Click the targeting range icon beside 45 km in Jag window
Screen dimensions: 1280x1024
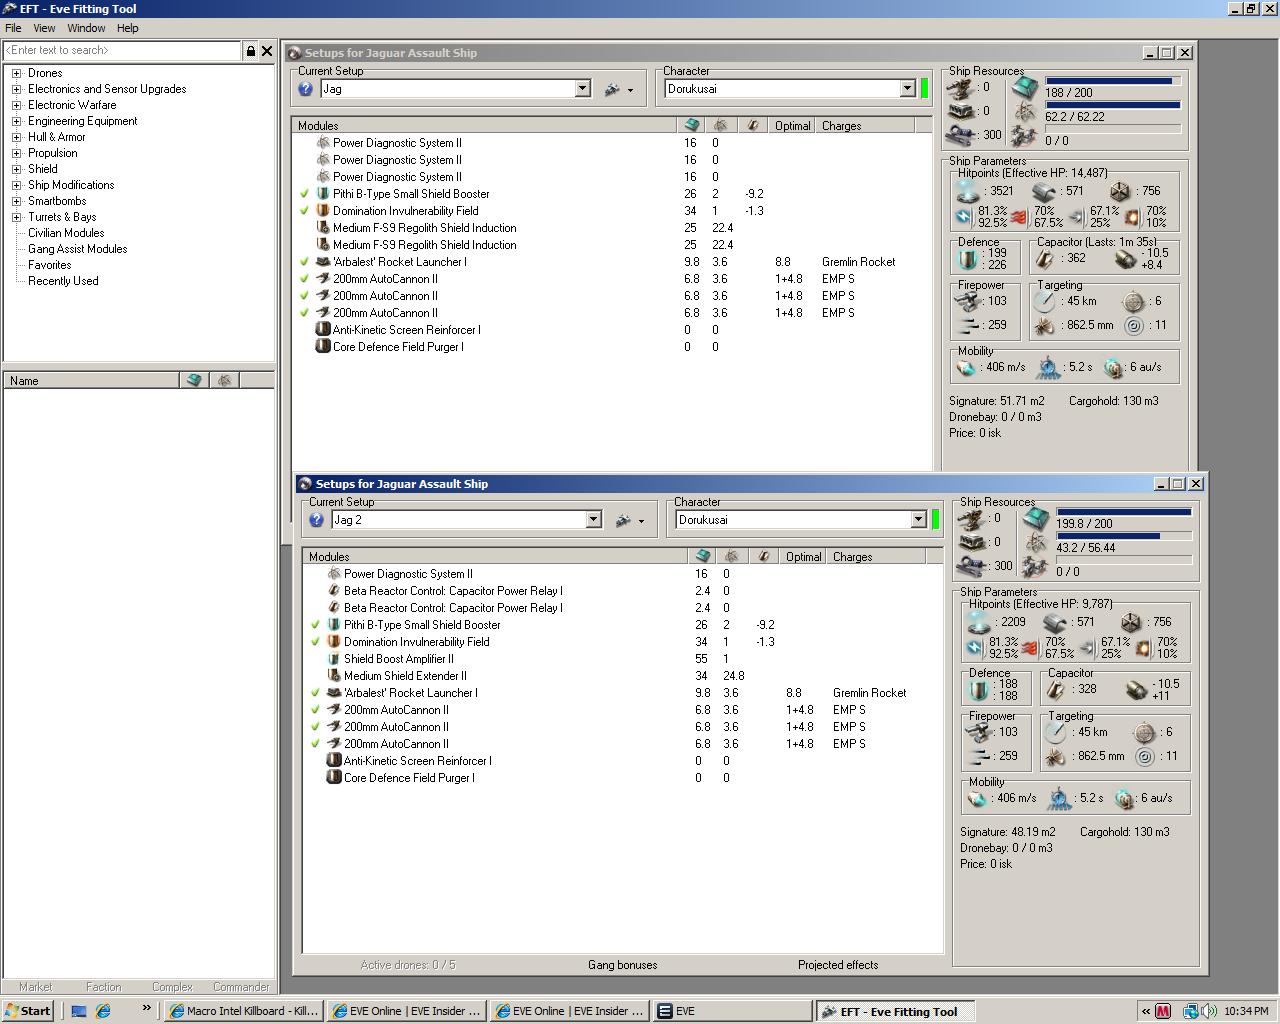[1046, 301]
